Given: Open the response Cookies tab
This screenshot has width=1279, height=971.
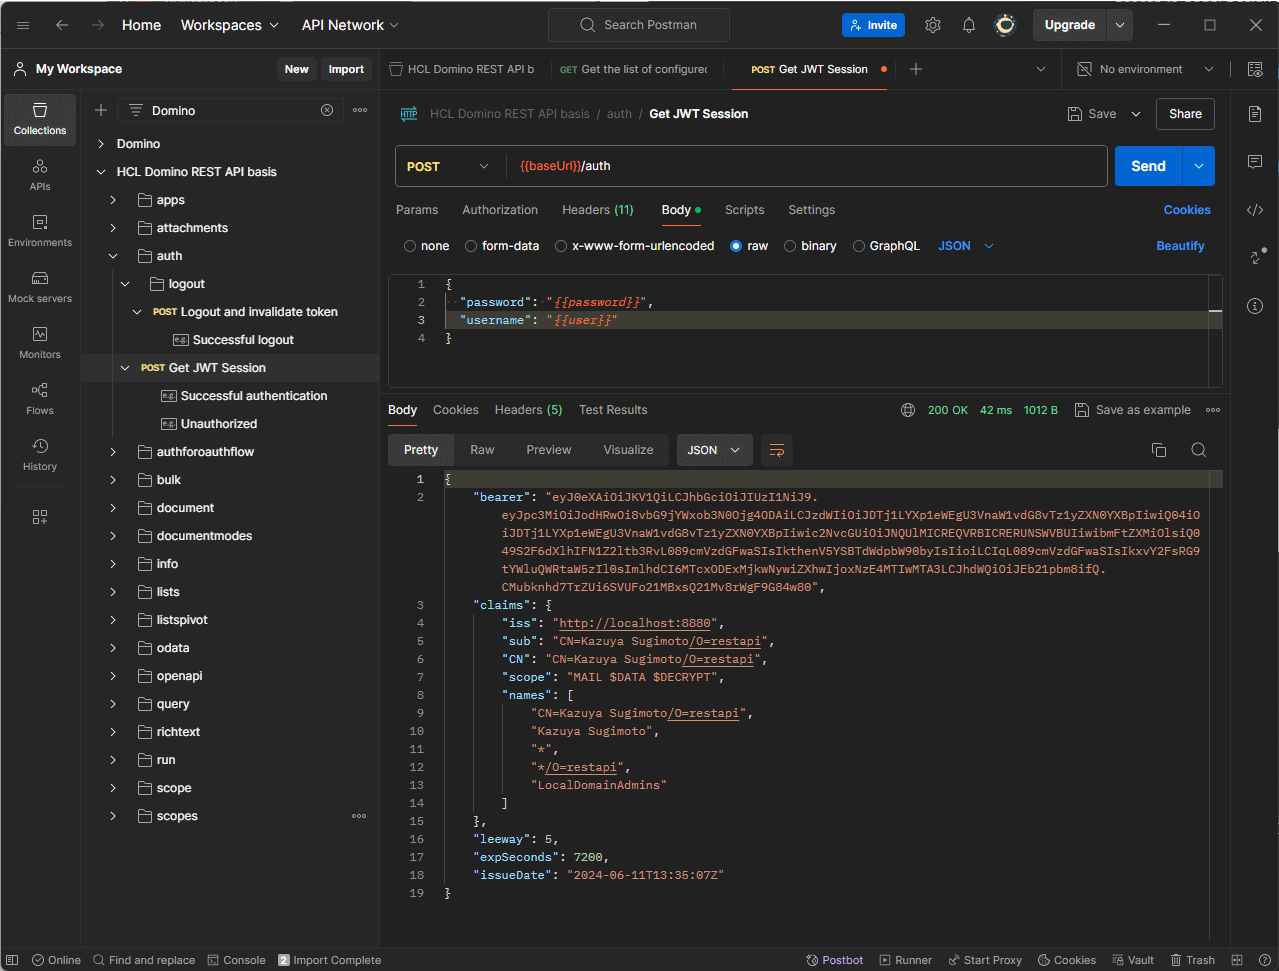Looking at the screenshot, I should click(x=455, y=410).
